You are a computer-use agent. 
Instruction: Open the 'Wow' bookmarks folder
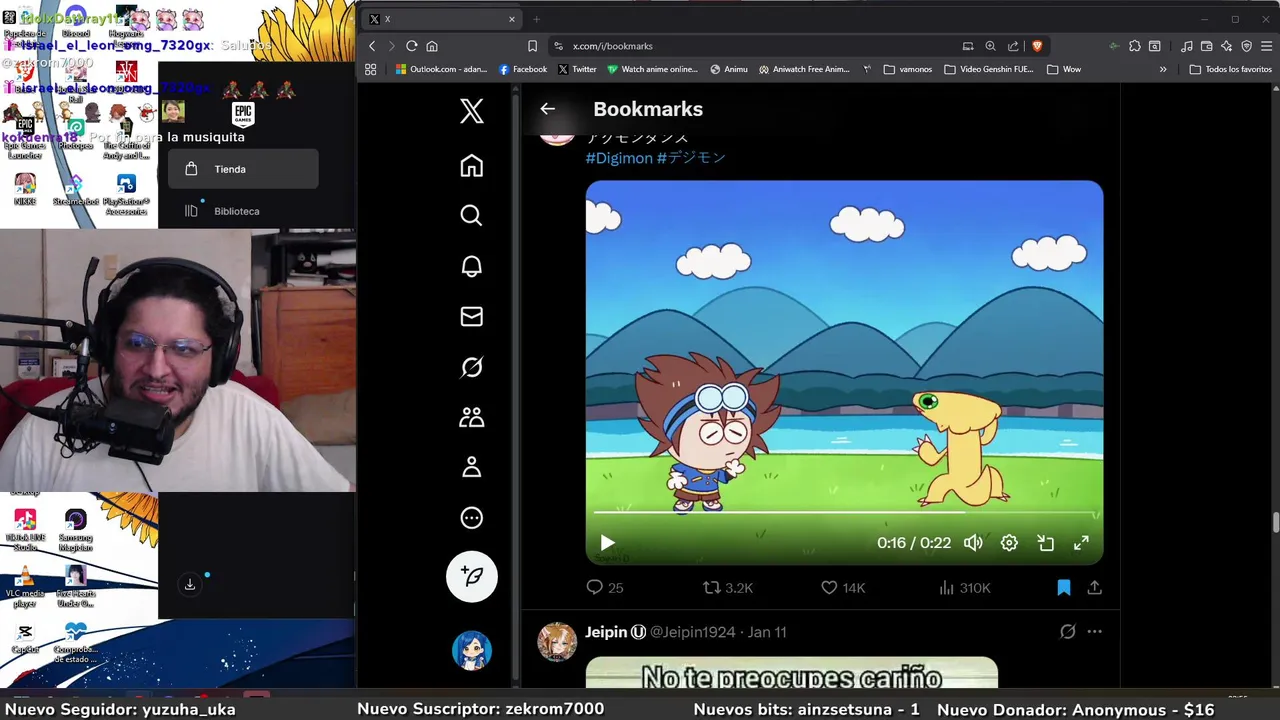pyautogui.click(x=1064, y=69)
